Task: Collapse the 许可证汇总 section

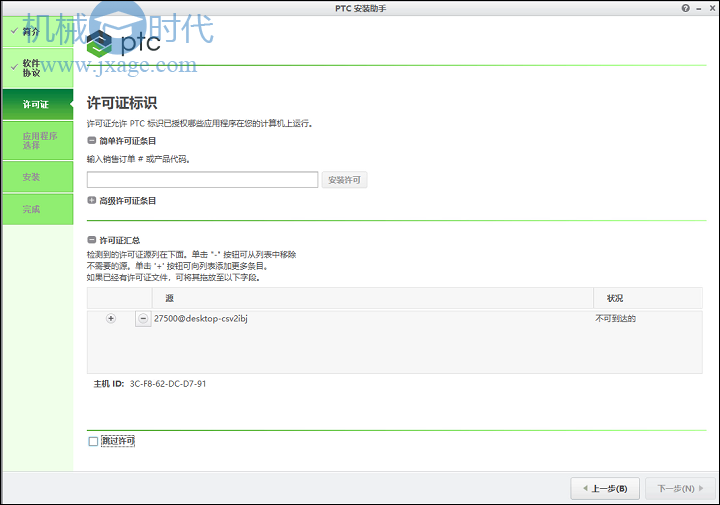Action: pyautogui.click(x=91, y=240)
